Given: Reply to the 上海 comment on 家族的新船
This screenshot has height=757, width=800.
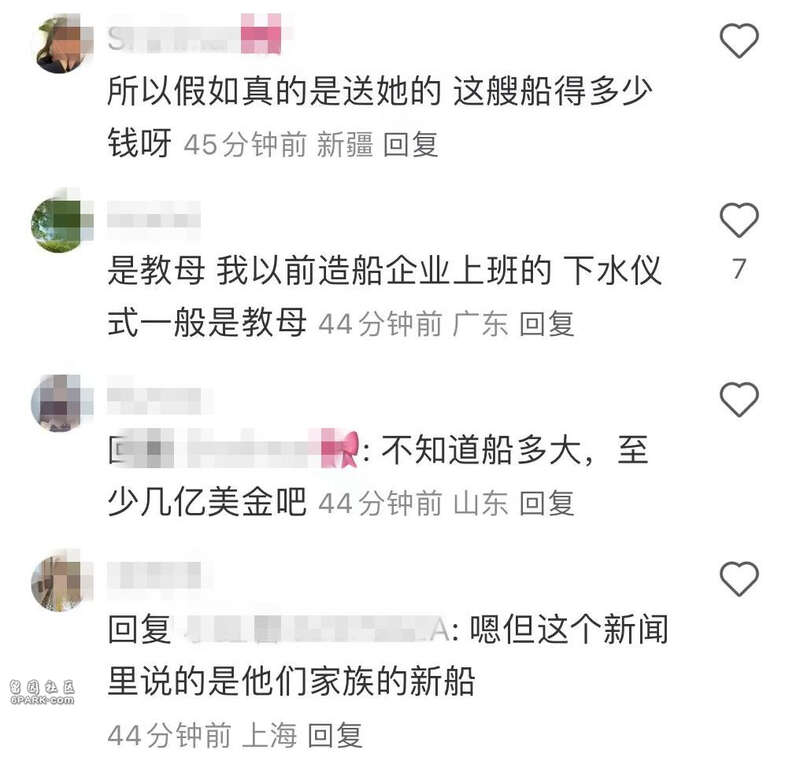Looking at the screenshot, I should tap(335, 735).
